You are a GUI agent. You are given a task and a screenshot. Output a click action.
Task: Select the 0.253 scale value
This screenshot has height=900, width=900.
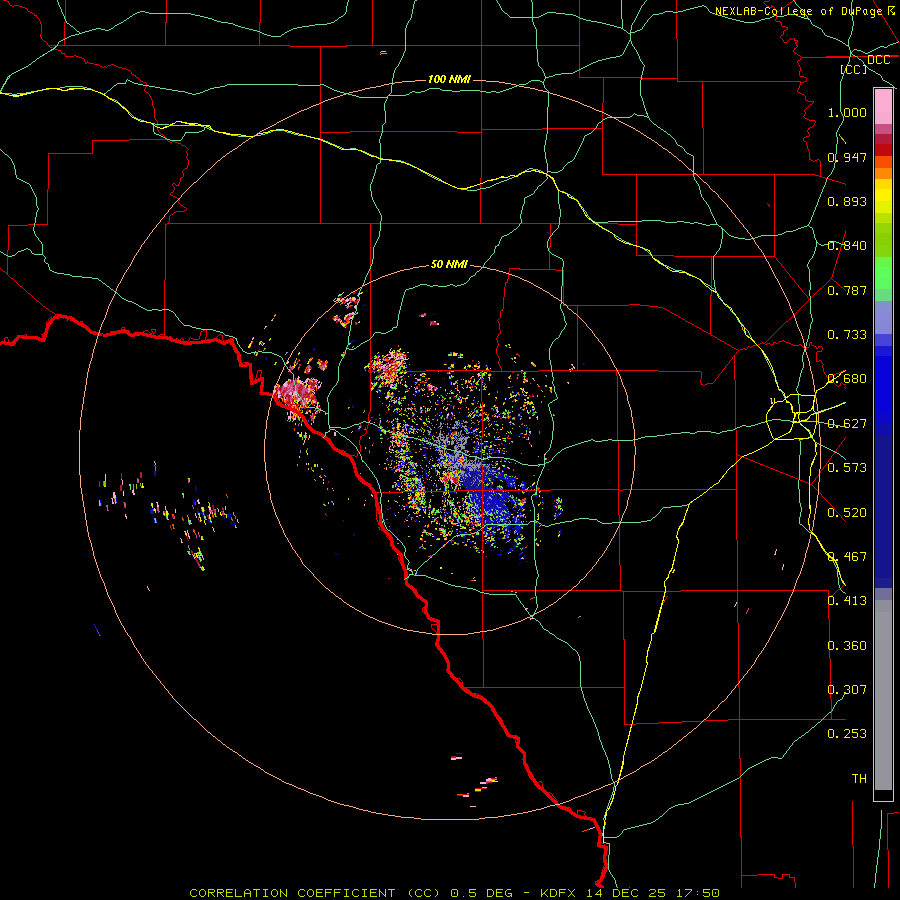click(x=847, y=734)
